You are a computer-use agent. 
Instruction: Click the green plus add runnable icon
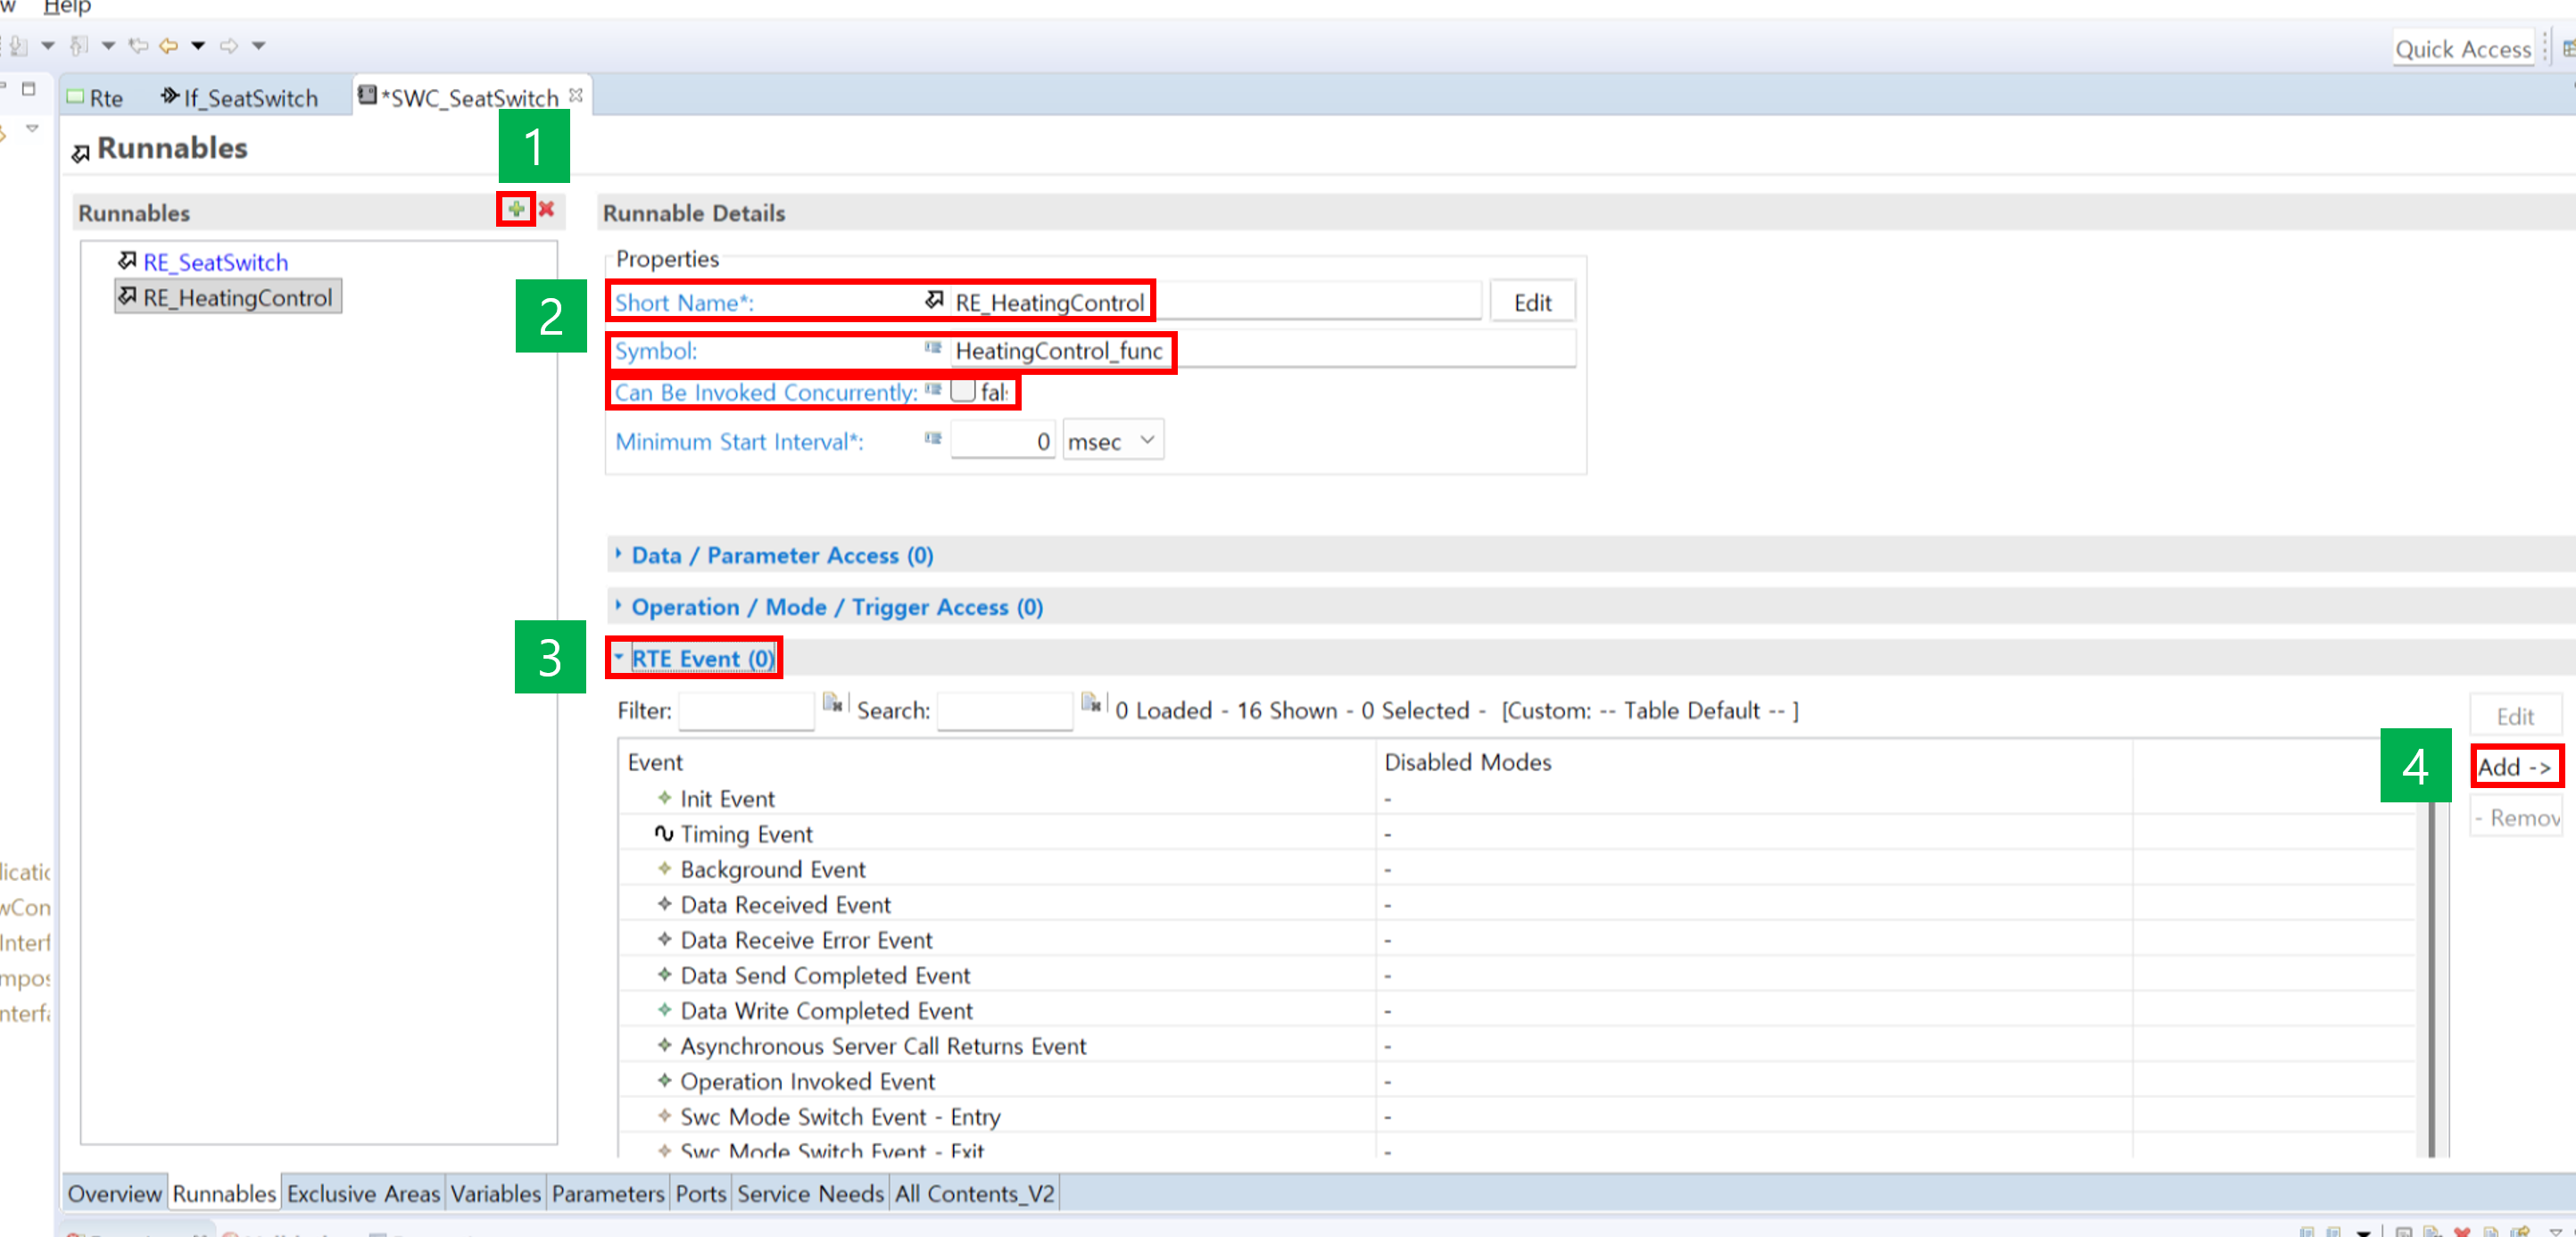516,209
